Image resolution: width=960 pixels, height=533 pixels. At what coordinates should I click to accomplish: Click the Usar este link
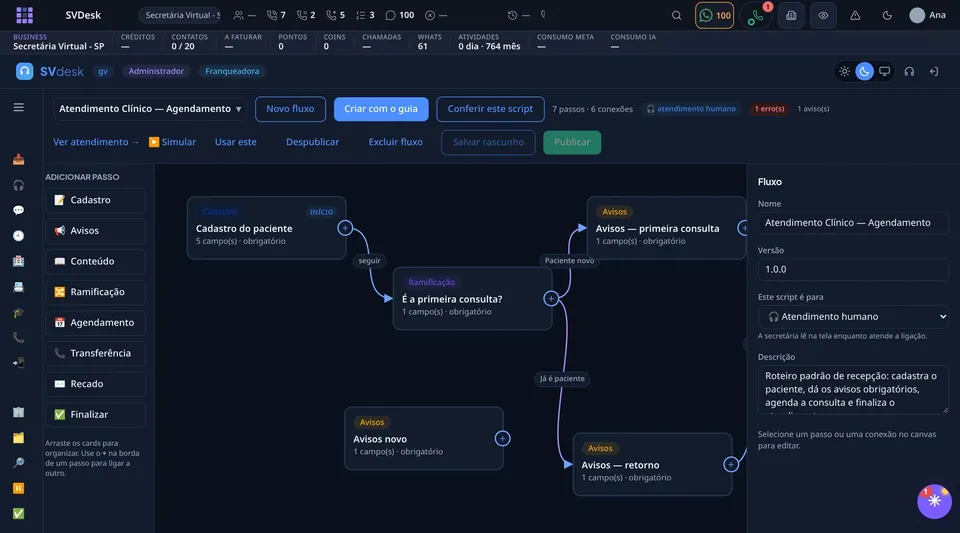click(236, 142)
